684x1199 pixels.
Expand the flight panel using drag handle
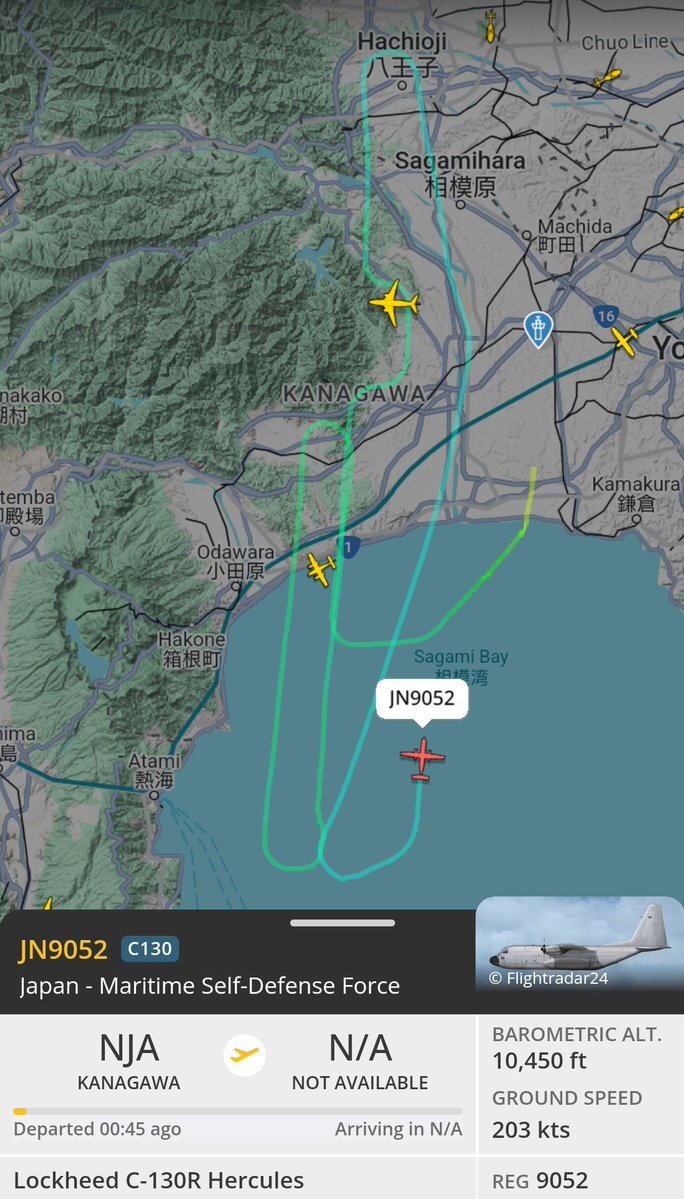tap(342, 923)
